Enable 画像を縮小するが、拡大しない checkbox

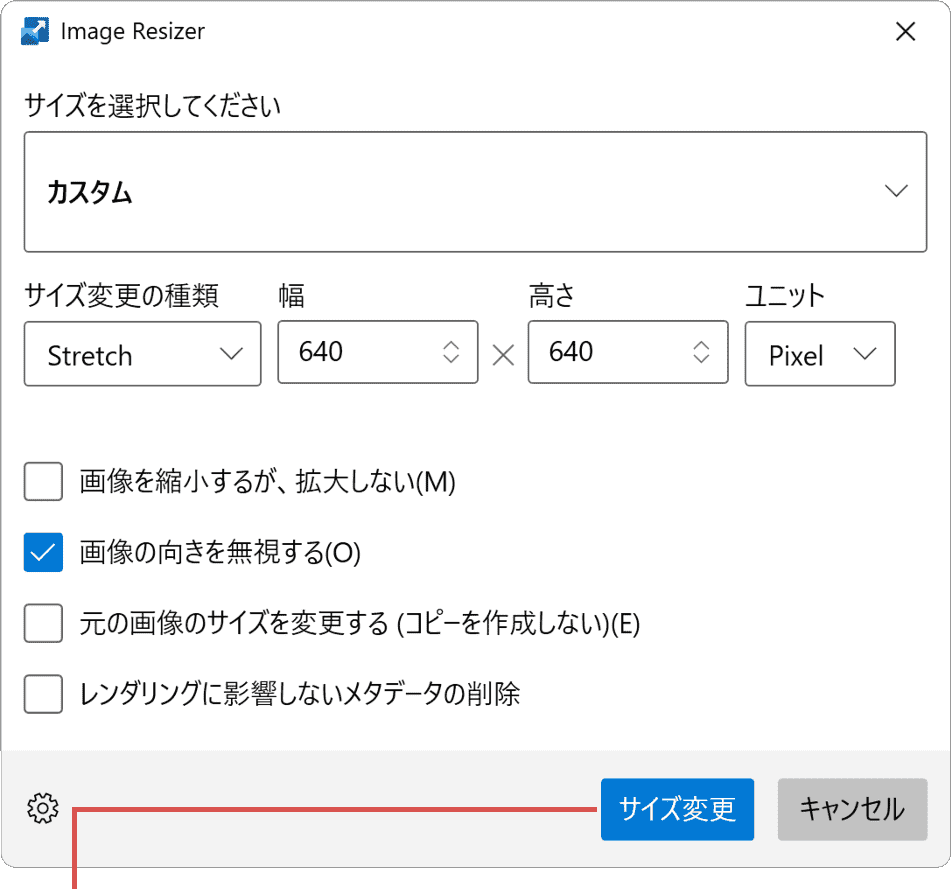pos(43,482)
